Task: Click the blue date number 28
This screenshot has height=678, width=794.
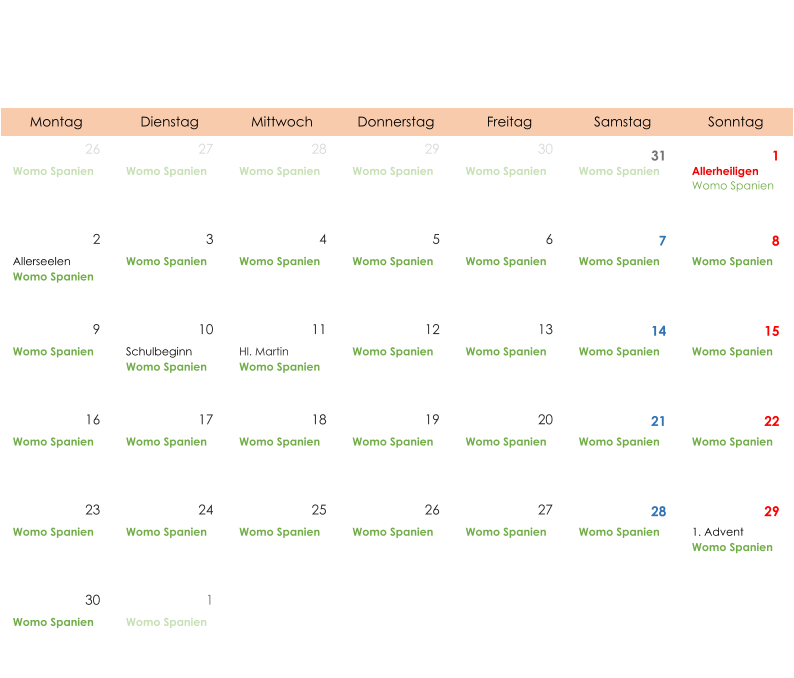Action: pos(658,512)
